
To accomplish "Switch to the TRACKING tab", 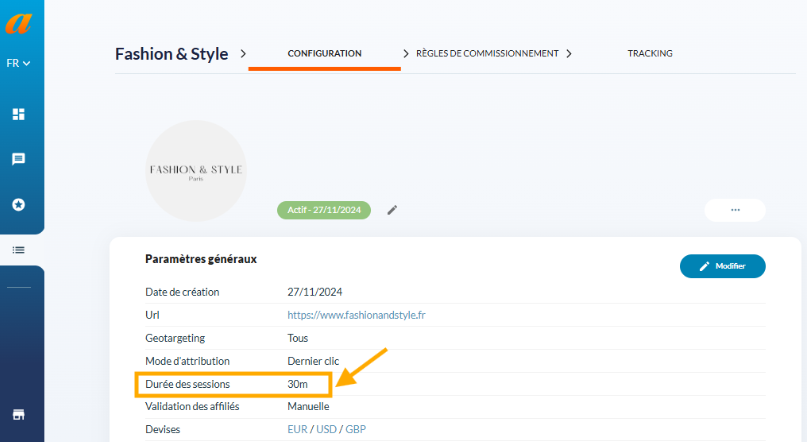I will click(x=650, y=54).
